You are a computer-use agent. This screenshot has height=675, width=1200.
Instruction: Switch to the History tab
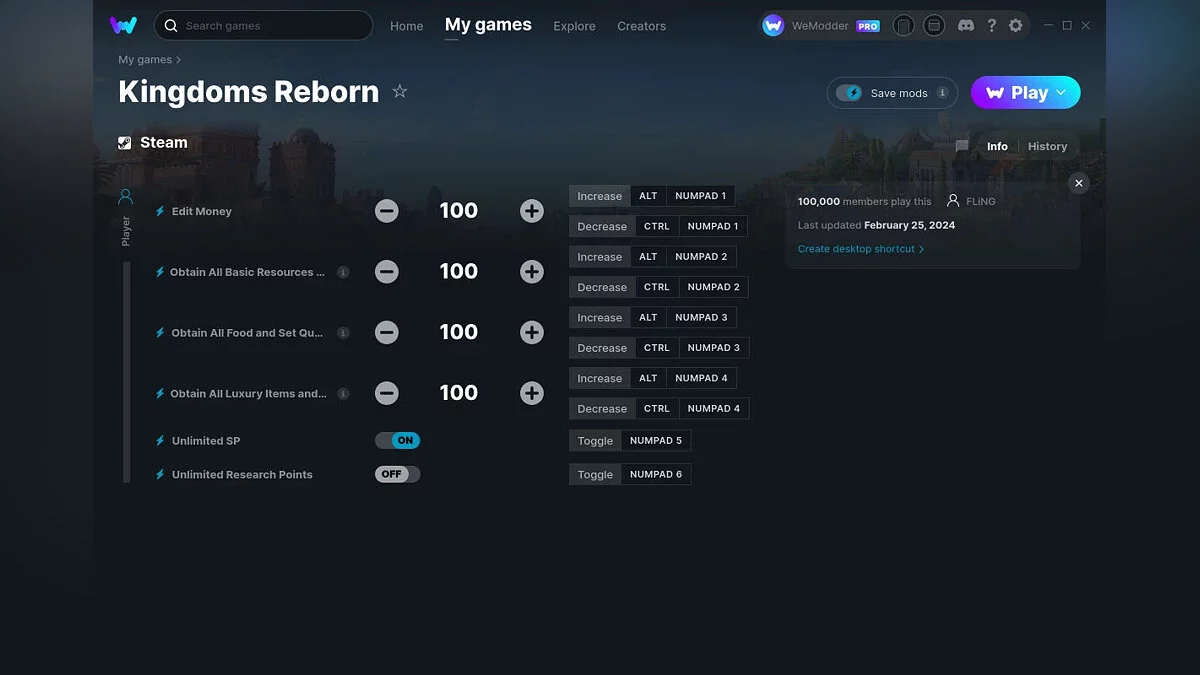pyautogui.click(x=1047, y=146)
